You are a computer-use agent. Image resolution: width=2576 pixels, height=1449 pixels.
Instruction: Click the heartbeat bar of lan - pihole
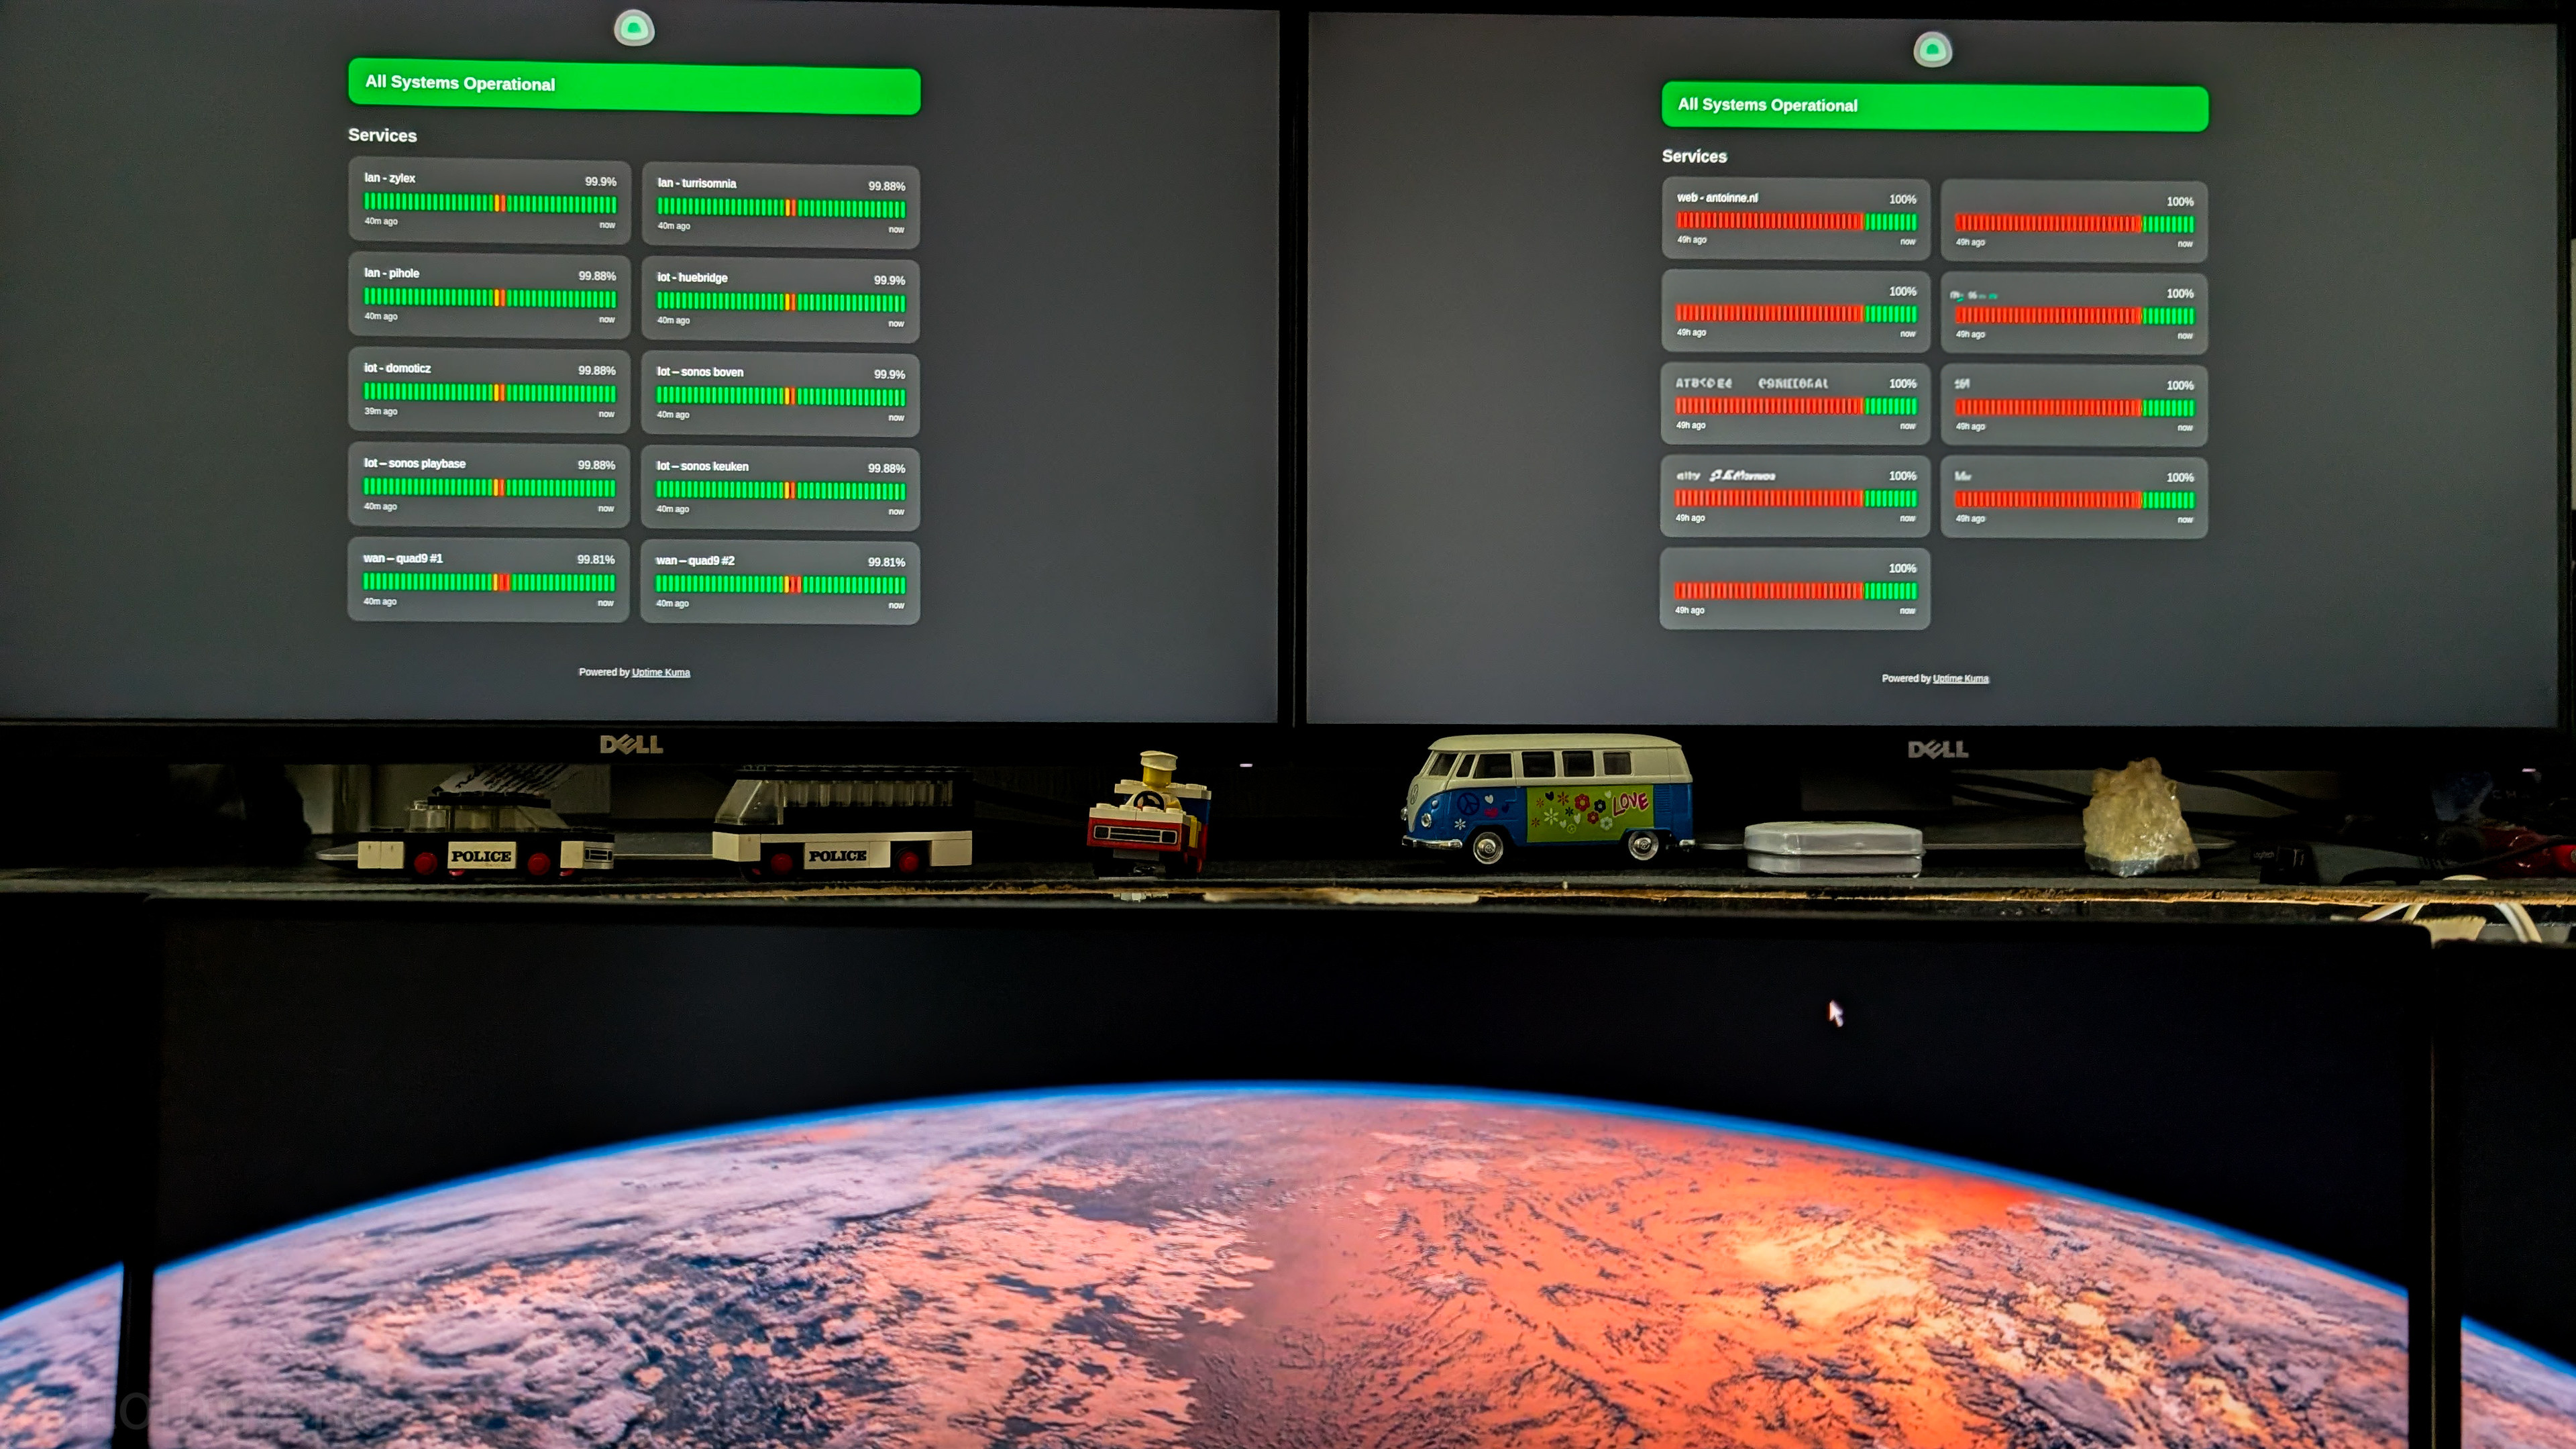(x=490, y=298)
